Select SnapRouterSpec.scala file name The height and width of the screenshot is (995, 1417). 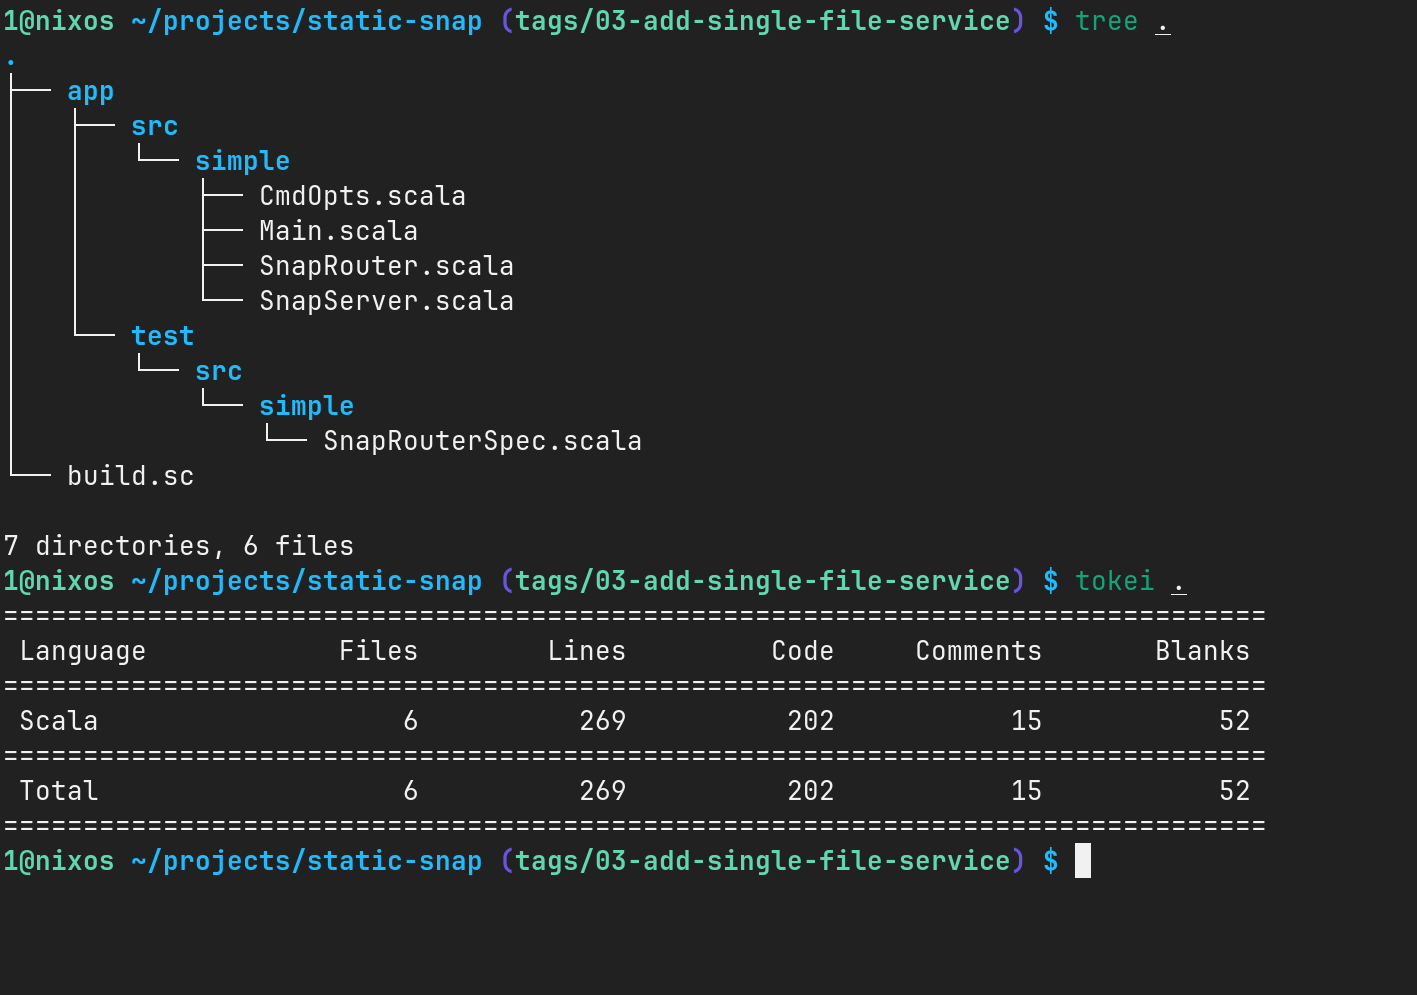pyautogui.click(x=482, y=441)
